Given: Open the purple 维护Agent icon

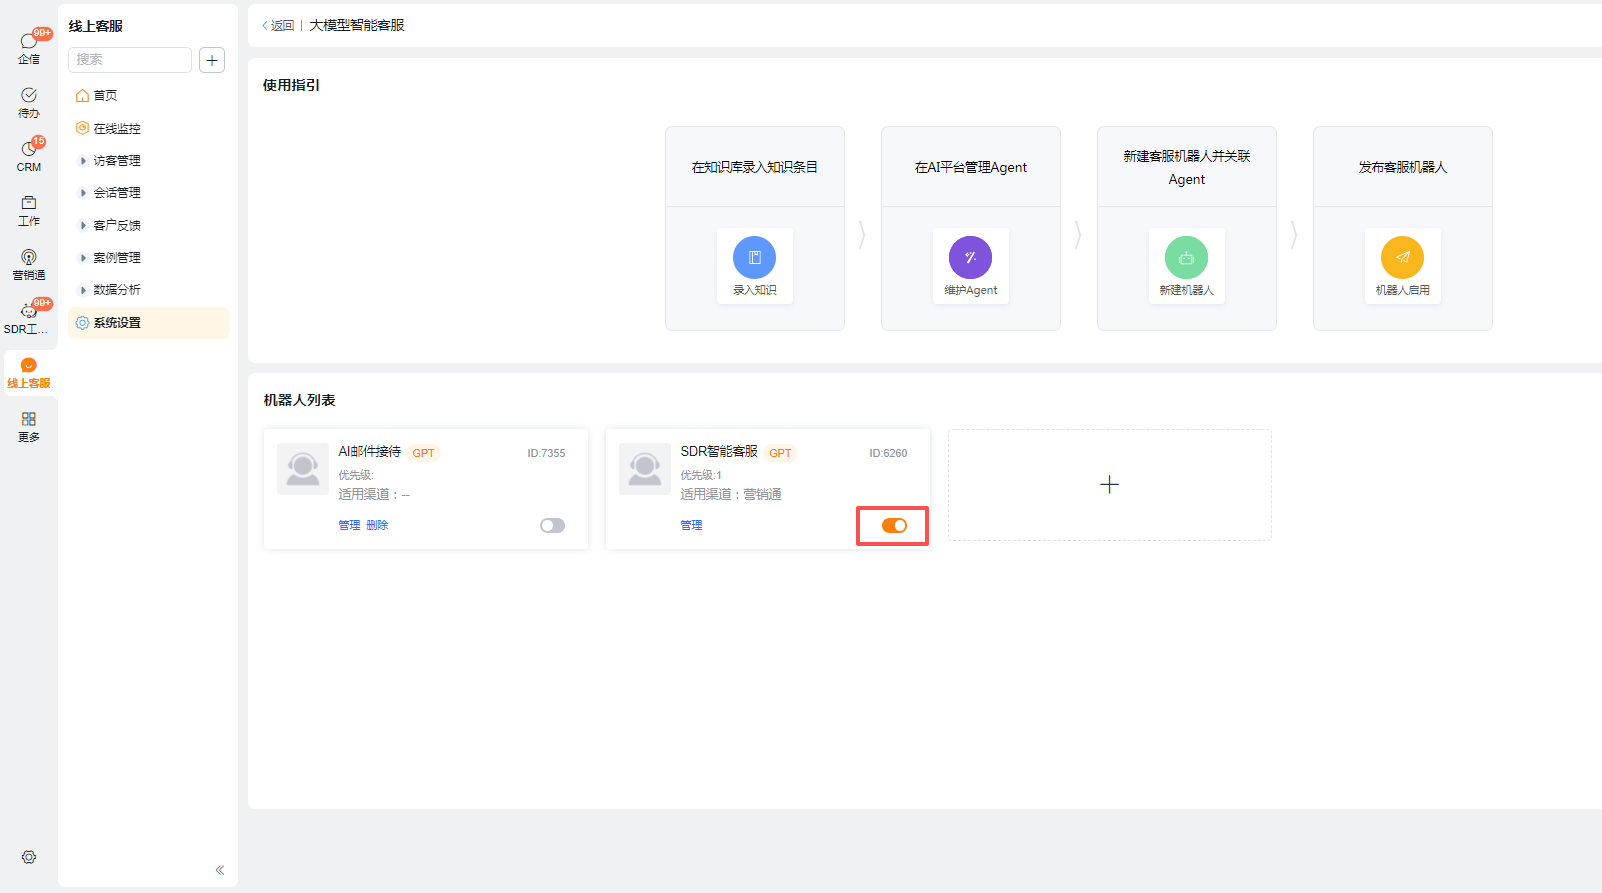Looking at the screenshot, I should (x=970, y=258).
